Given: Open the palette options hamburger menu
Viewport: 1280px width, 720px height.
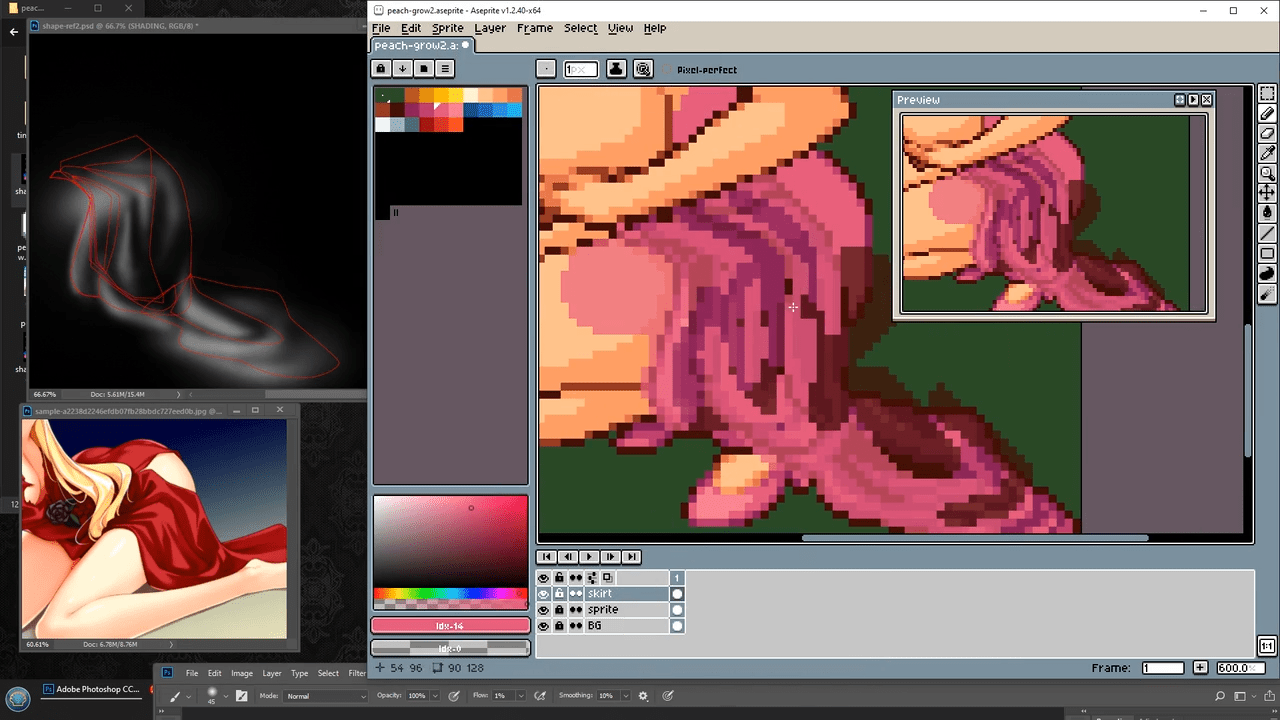Looking at the screenshot, I should click(445, 69).
